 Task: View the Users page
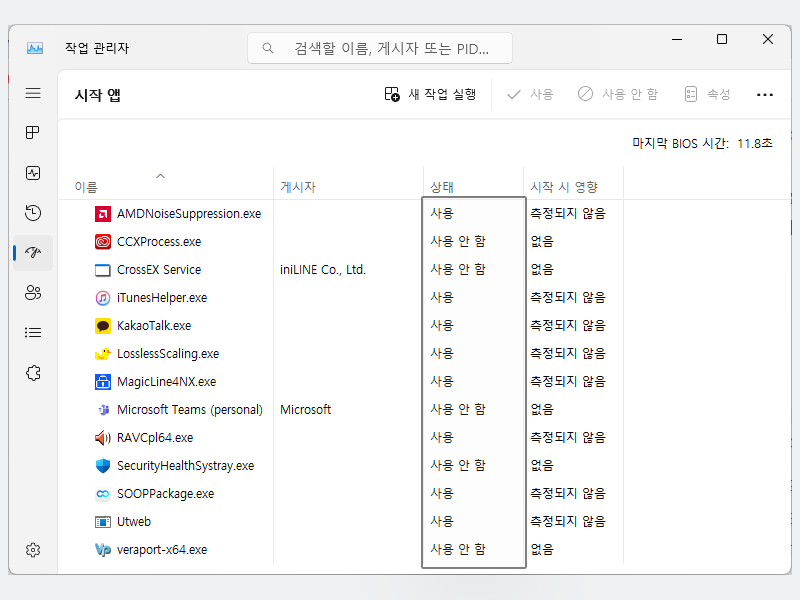[x=33, y=292]
